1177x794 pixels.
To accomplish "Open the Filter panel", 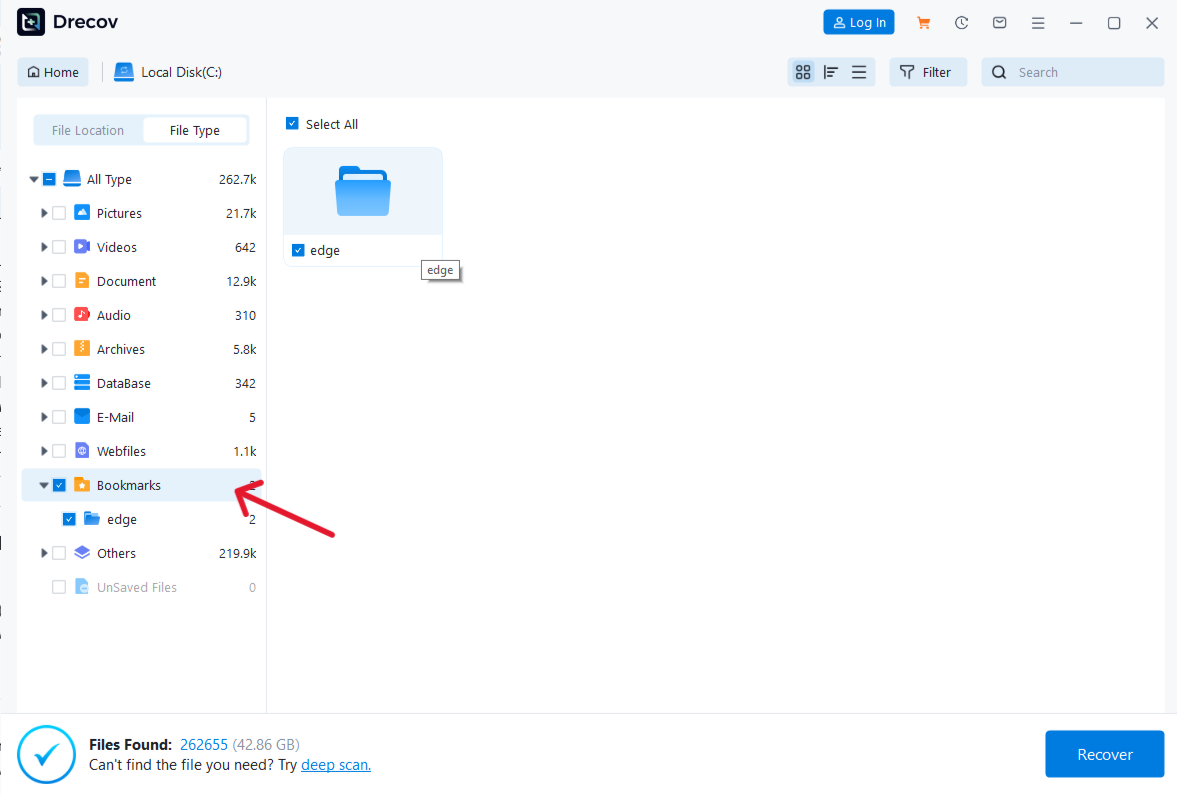I will click(x=928, y=71).
